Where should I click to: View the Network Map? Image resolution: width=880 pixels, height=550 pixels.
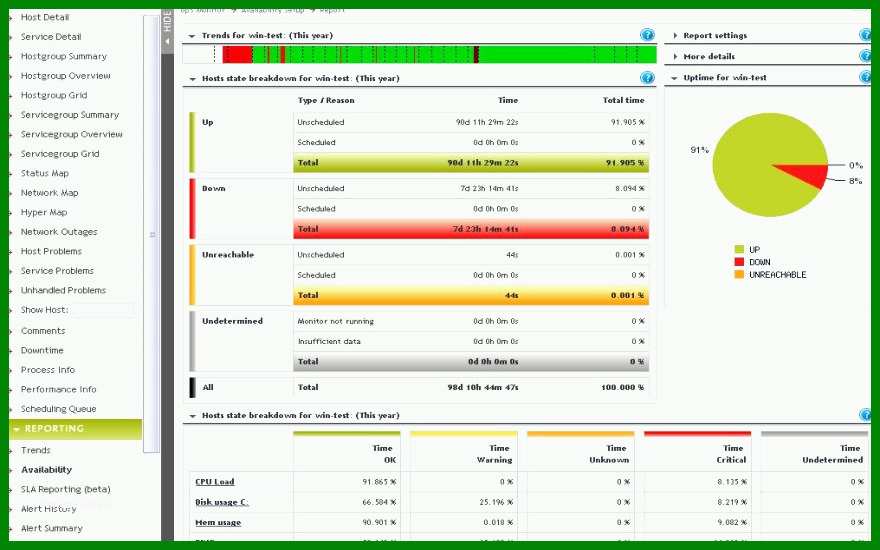49,193
